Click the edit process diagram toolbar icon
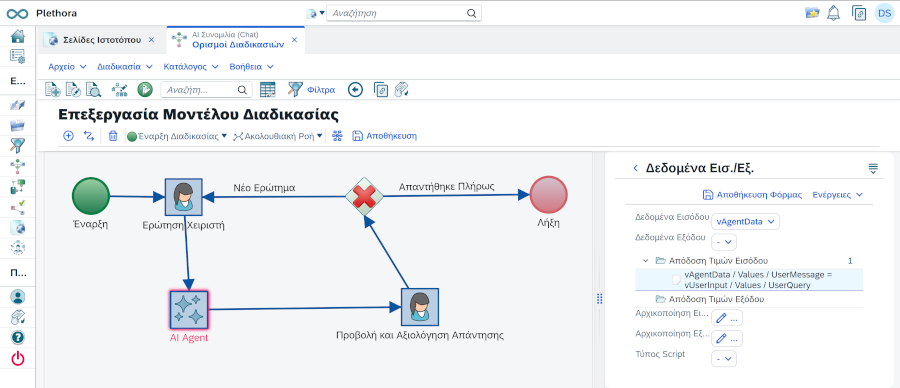 (119, 89)
